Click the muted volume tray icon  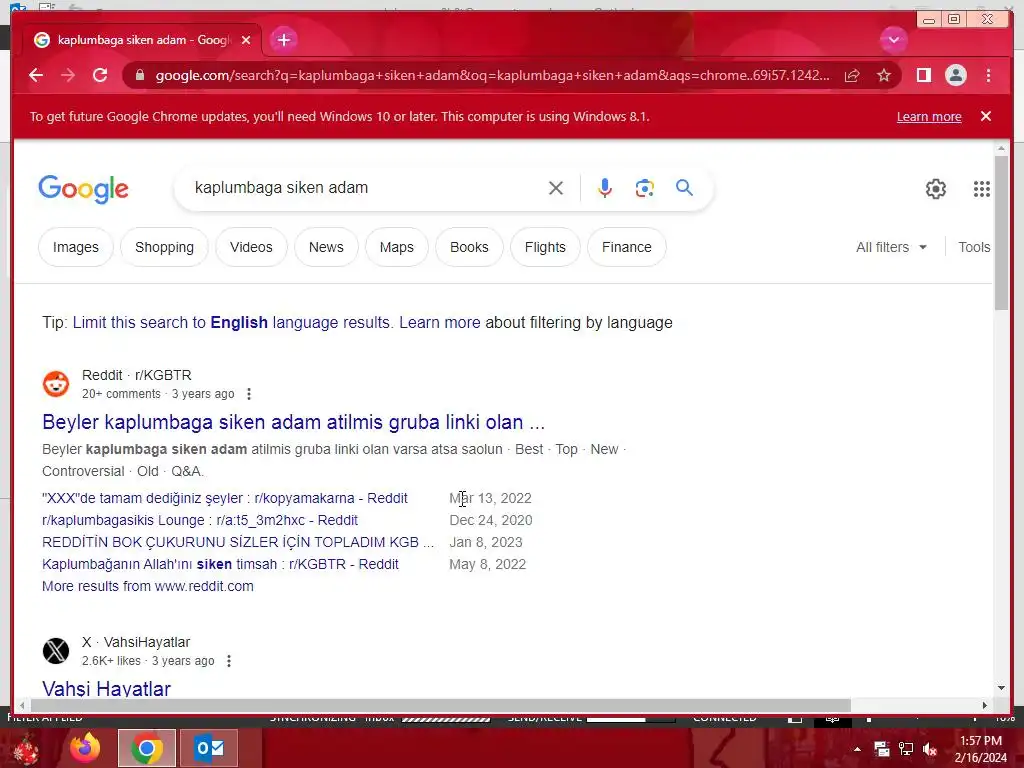point(930,749)
